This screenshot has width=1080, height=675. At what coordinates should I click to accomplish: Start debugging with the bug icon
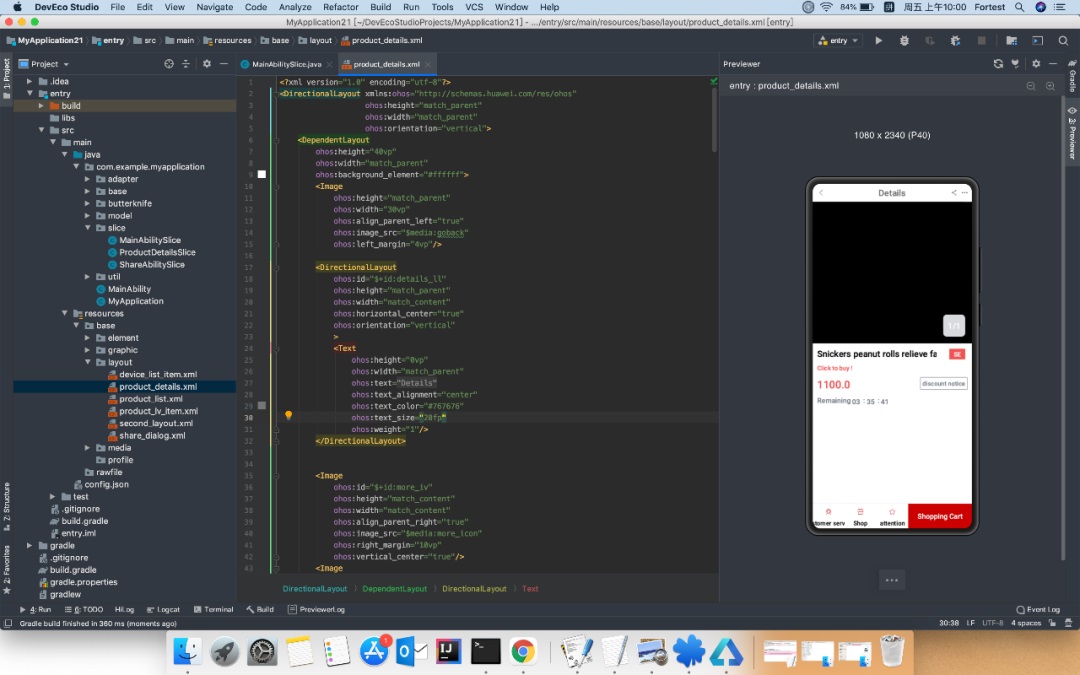(904, 41)
